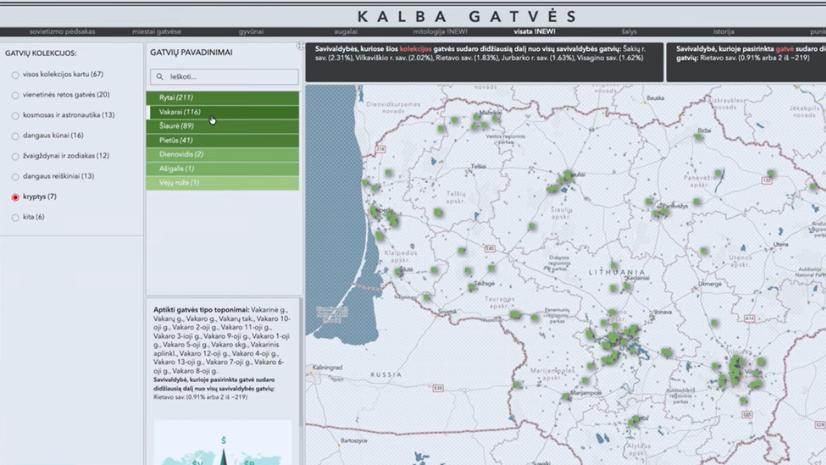Switch to the 'augalai' tab
This screenshot has height=465, width=826.
point(346,32)
